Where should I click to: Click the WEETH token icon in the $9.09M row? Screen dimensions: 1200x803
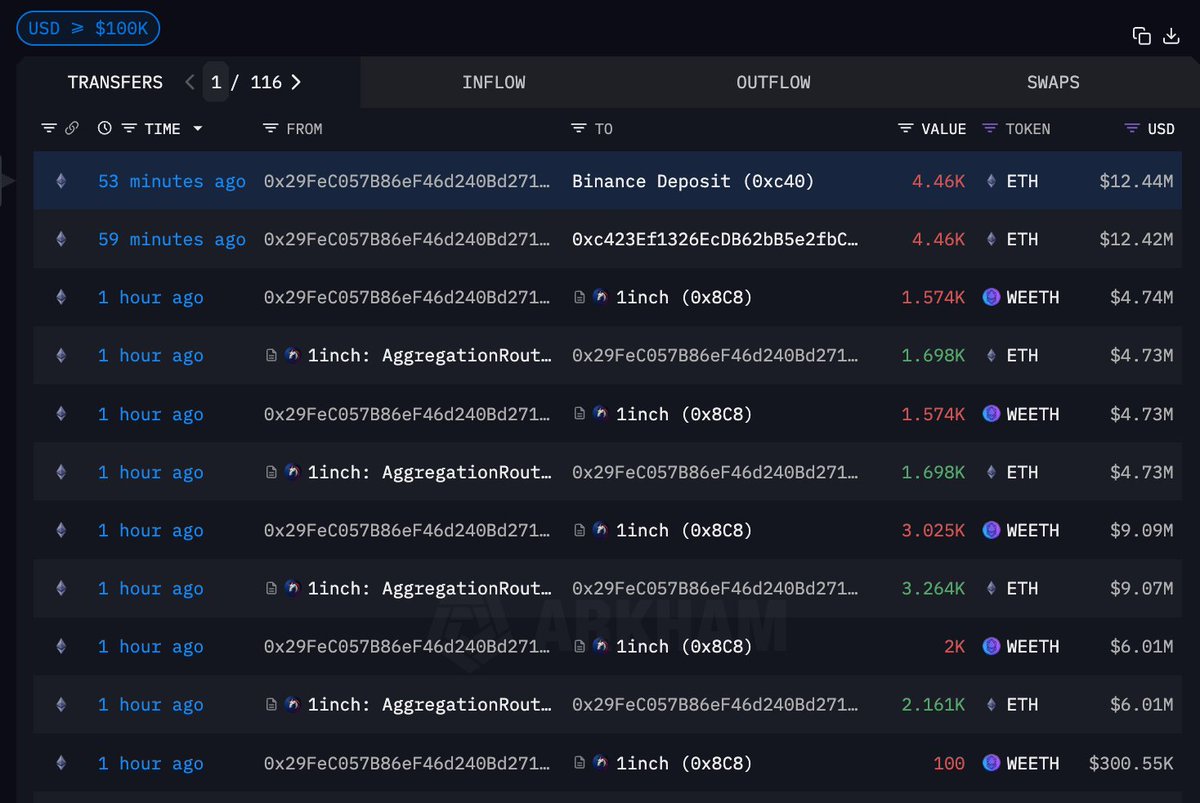pos(991,530)
